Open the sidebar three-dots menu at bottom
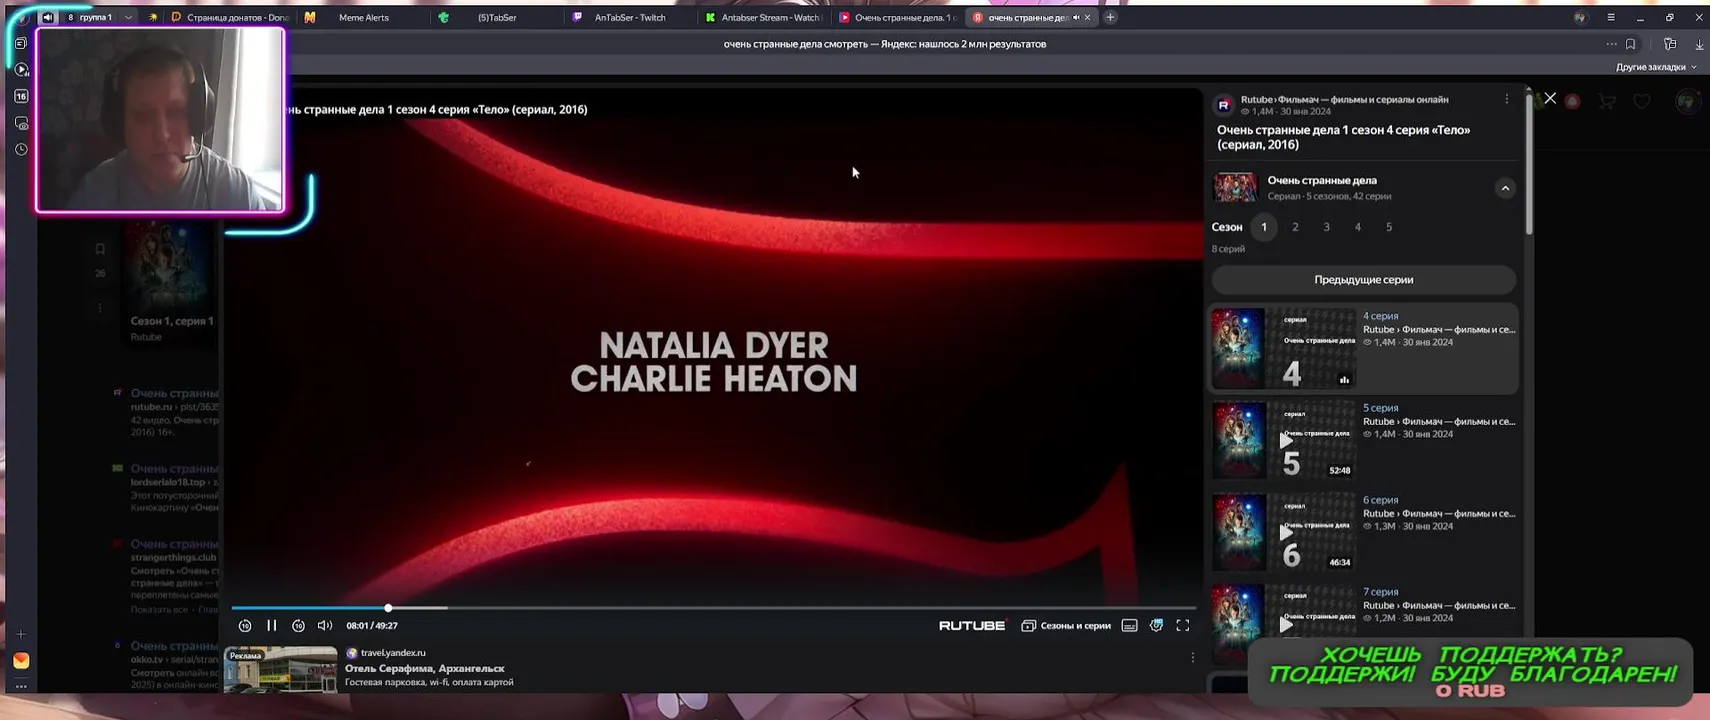 pyautogui.click(x=21, y=686)
